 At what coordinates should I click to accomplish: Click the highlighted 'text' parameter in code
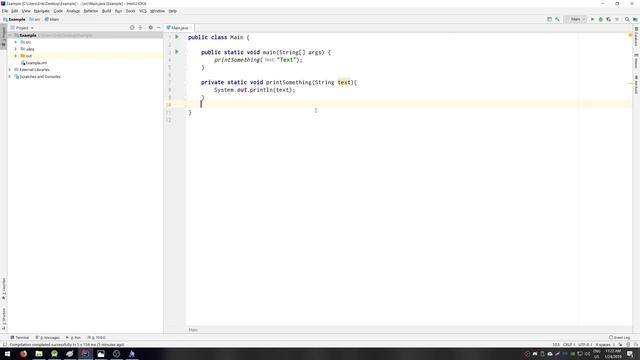pyautogui.click(x=344, y=82)
